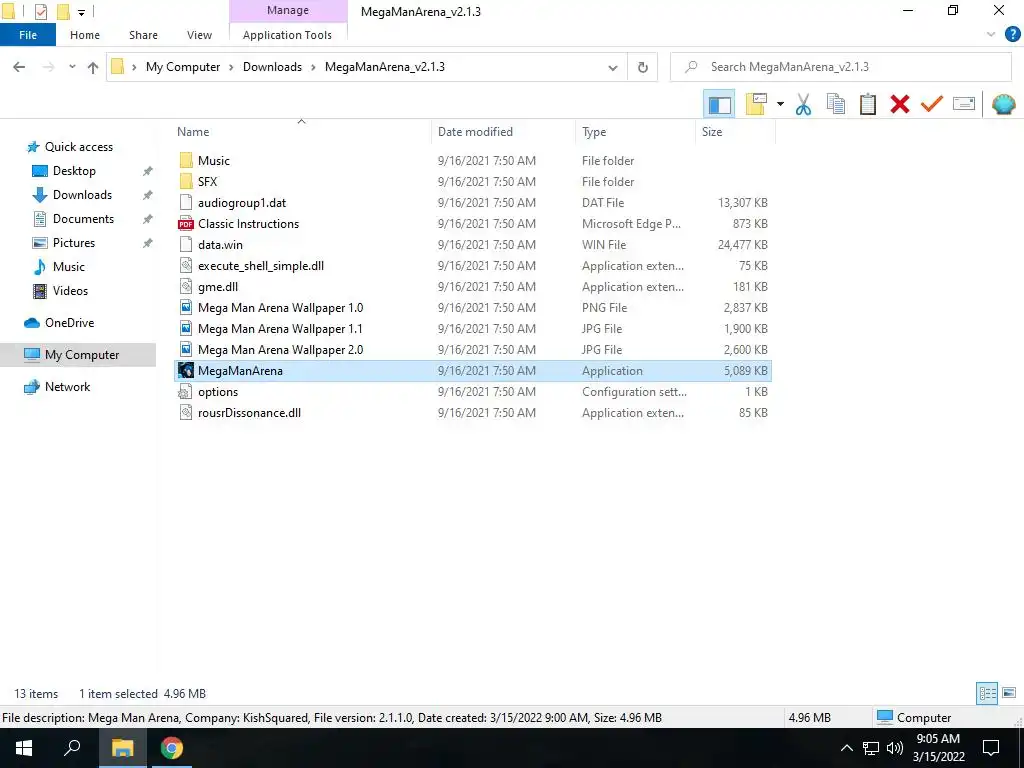Sort by the Size column header
The width and height of the screenshot is (1024, 768).
(735, 132)
